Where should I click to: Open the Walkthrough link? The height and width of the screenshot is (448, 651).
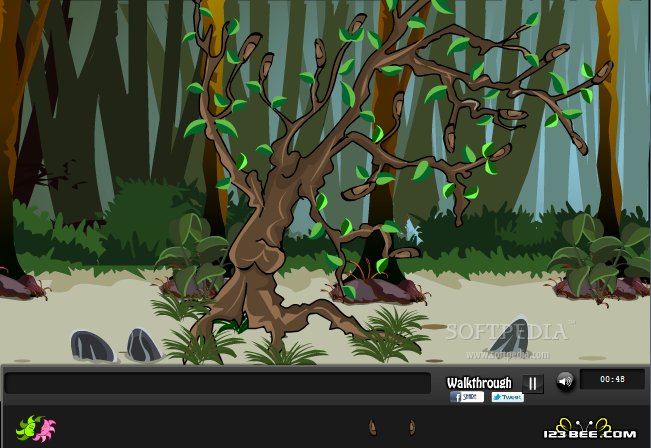479,382
